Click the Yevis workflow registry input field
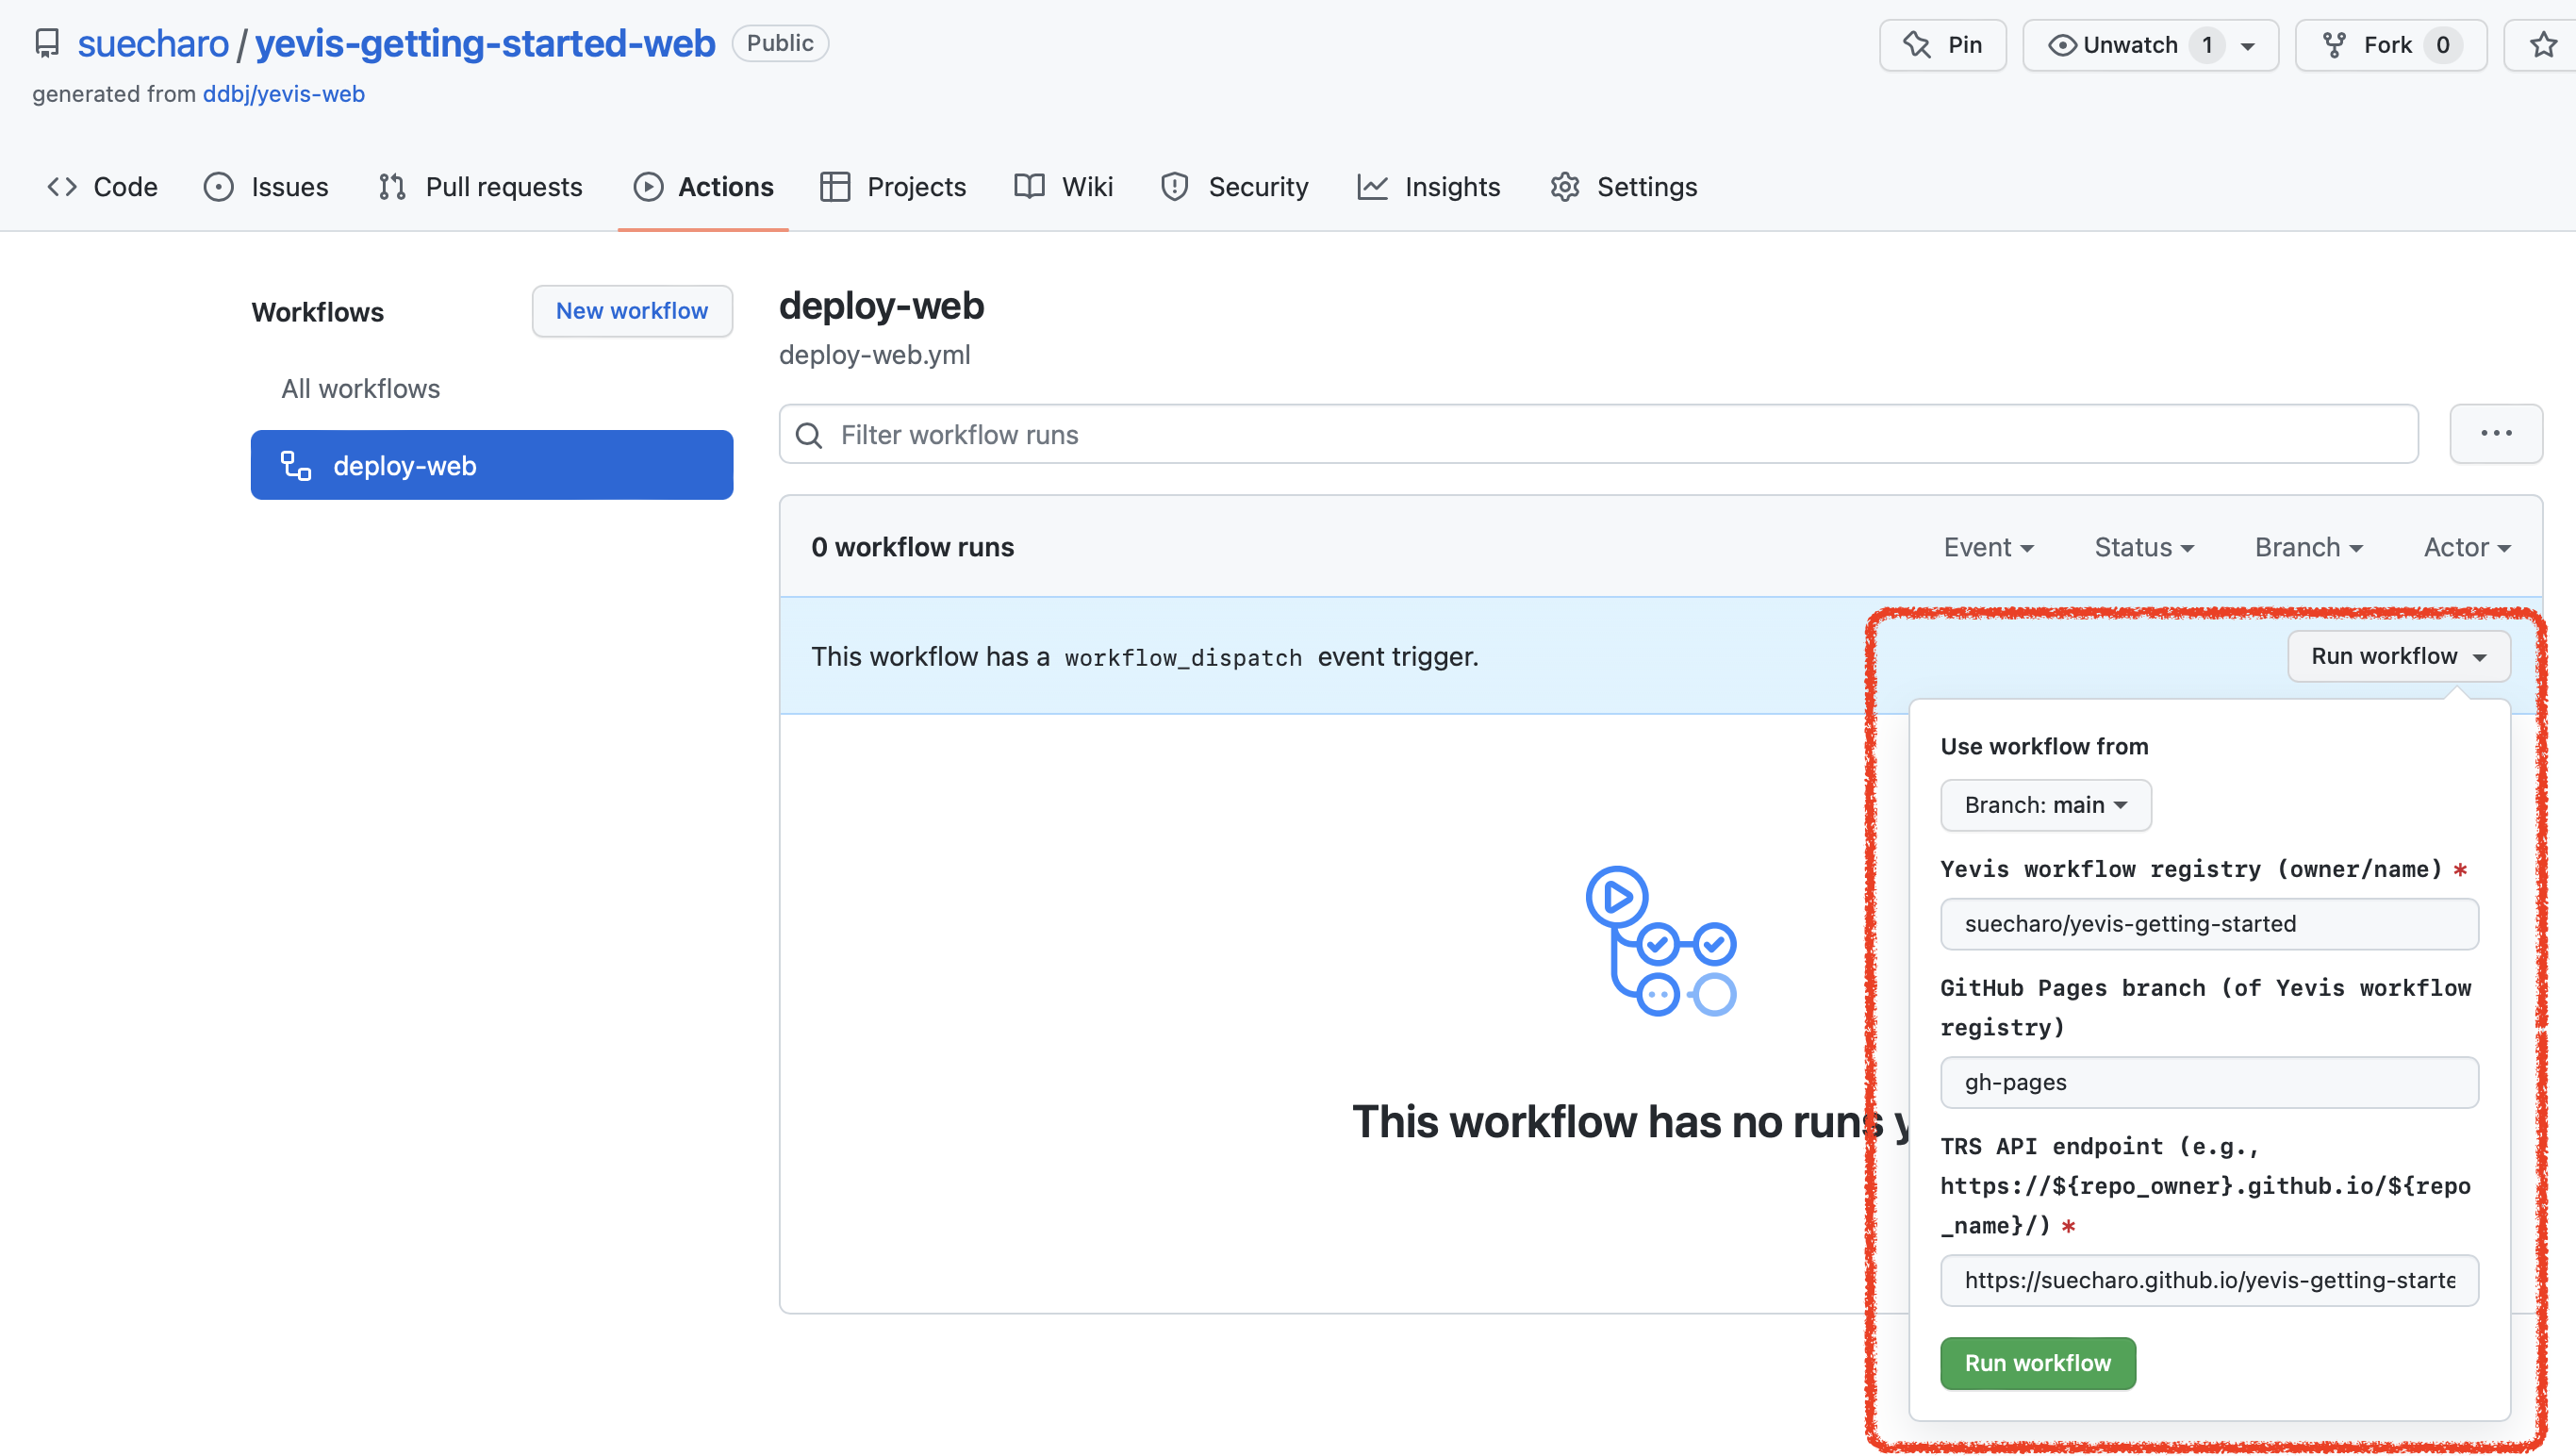2576x1456 pixels. click(2209, 924)
